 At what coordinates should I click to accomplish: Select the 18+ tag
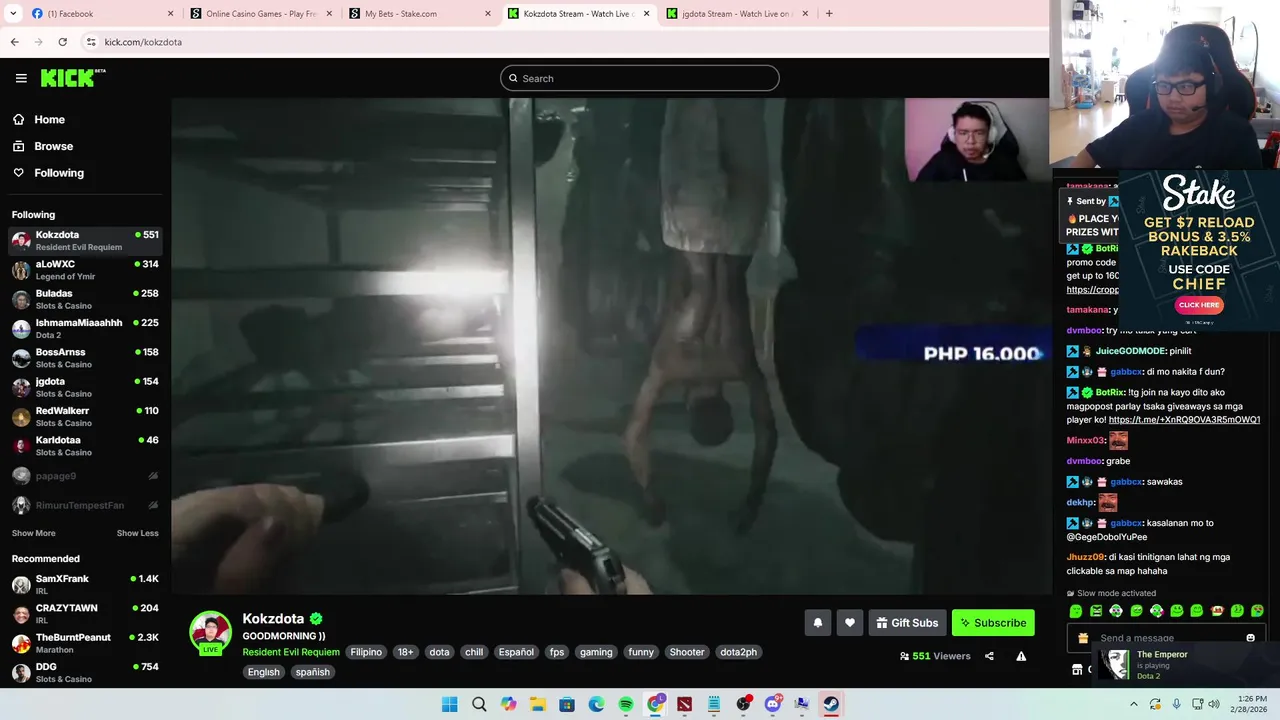click(405, 652)
